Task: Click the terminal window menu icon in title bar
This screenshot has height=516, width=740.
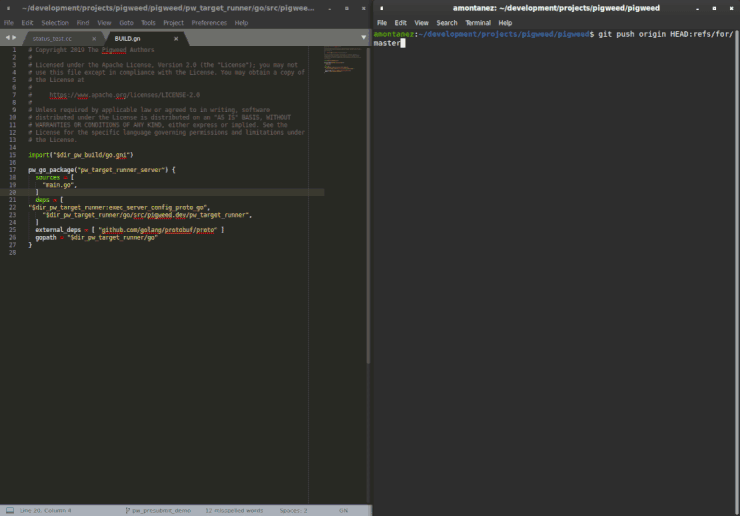Action: pyautogui.click(x=381, y=7)
